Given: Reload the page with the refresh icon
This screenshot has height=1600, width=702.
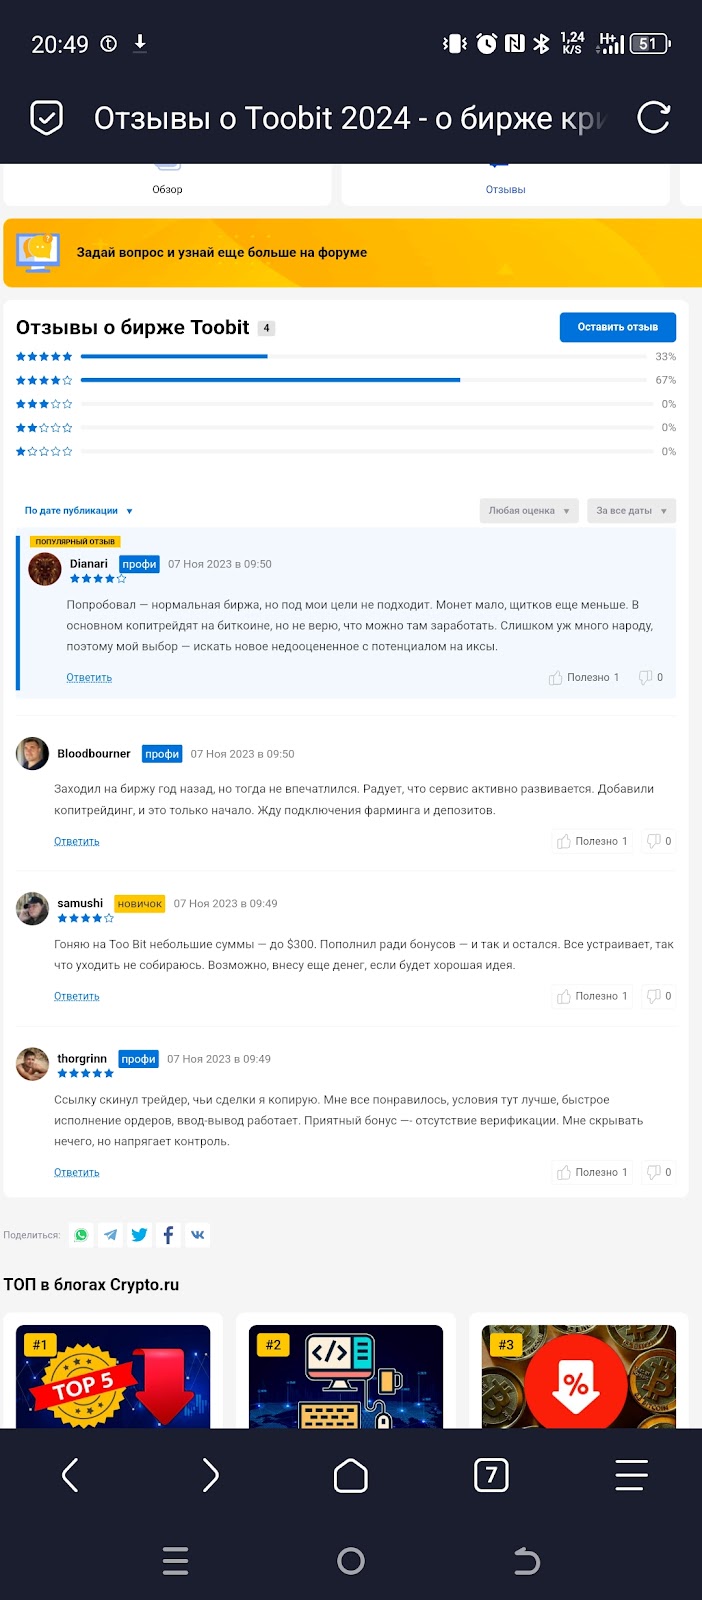Looking at the screenshot, I should point(655,117).
